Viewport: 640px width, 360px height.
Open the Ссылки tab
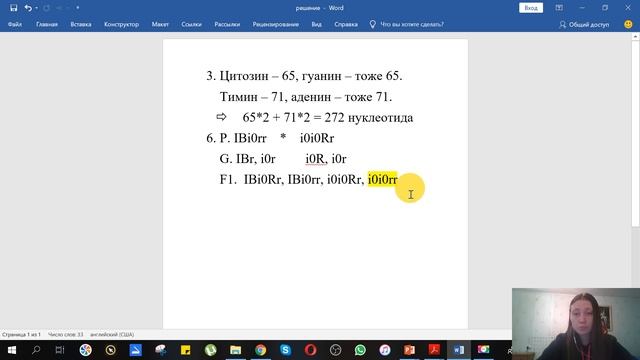tap(191, 24)
